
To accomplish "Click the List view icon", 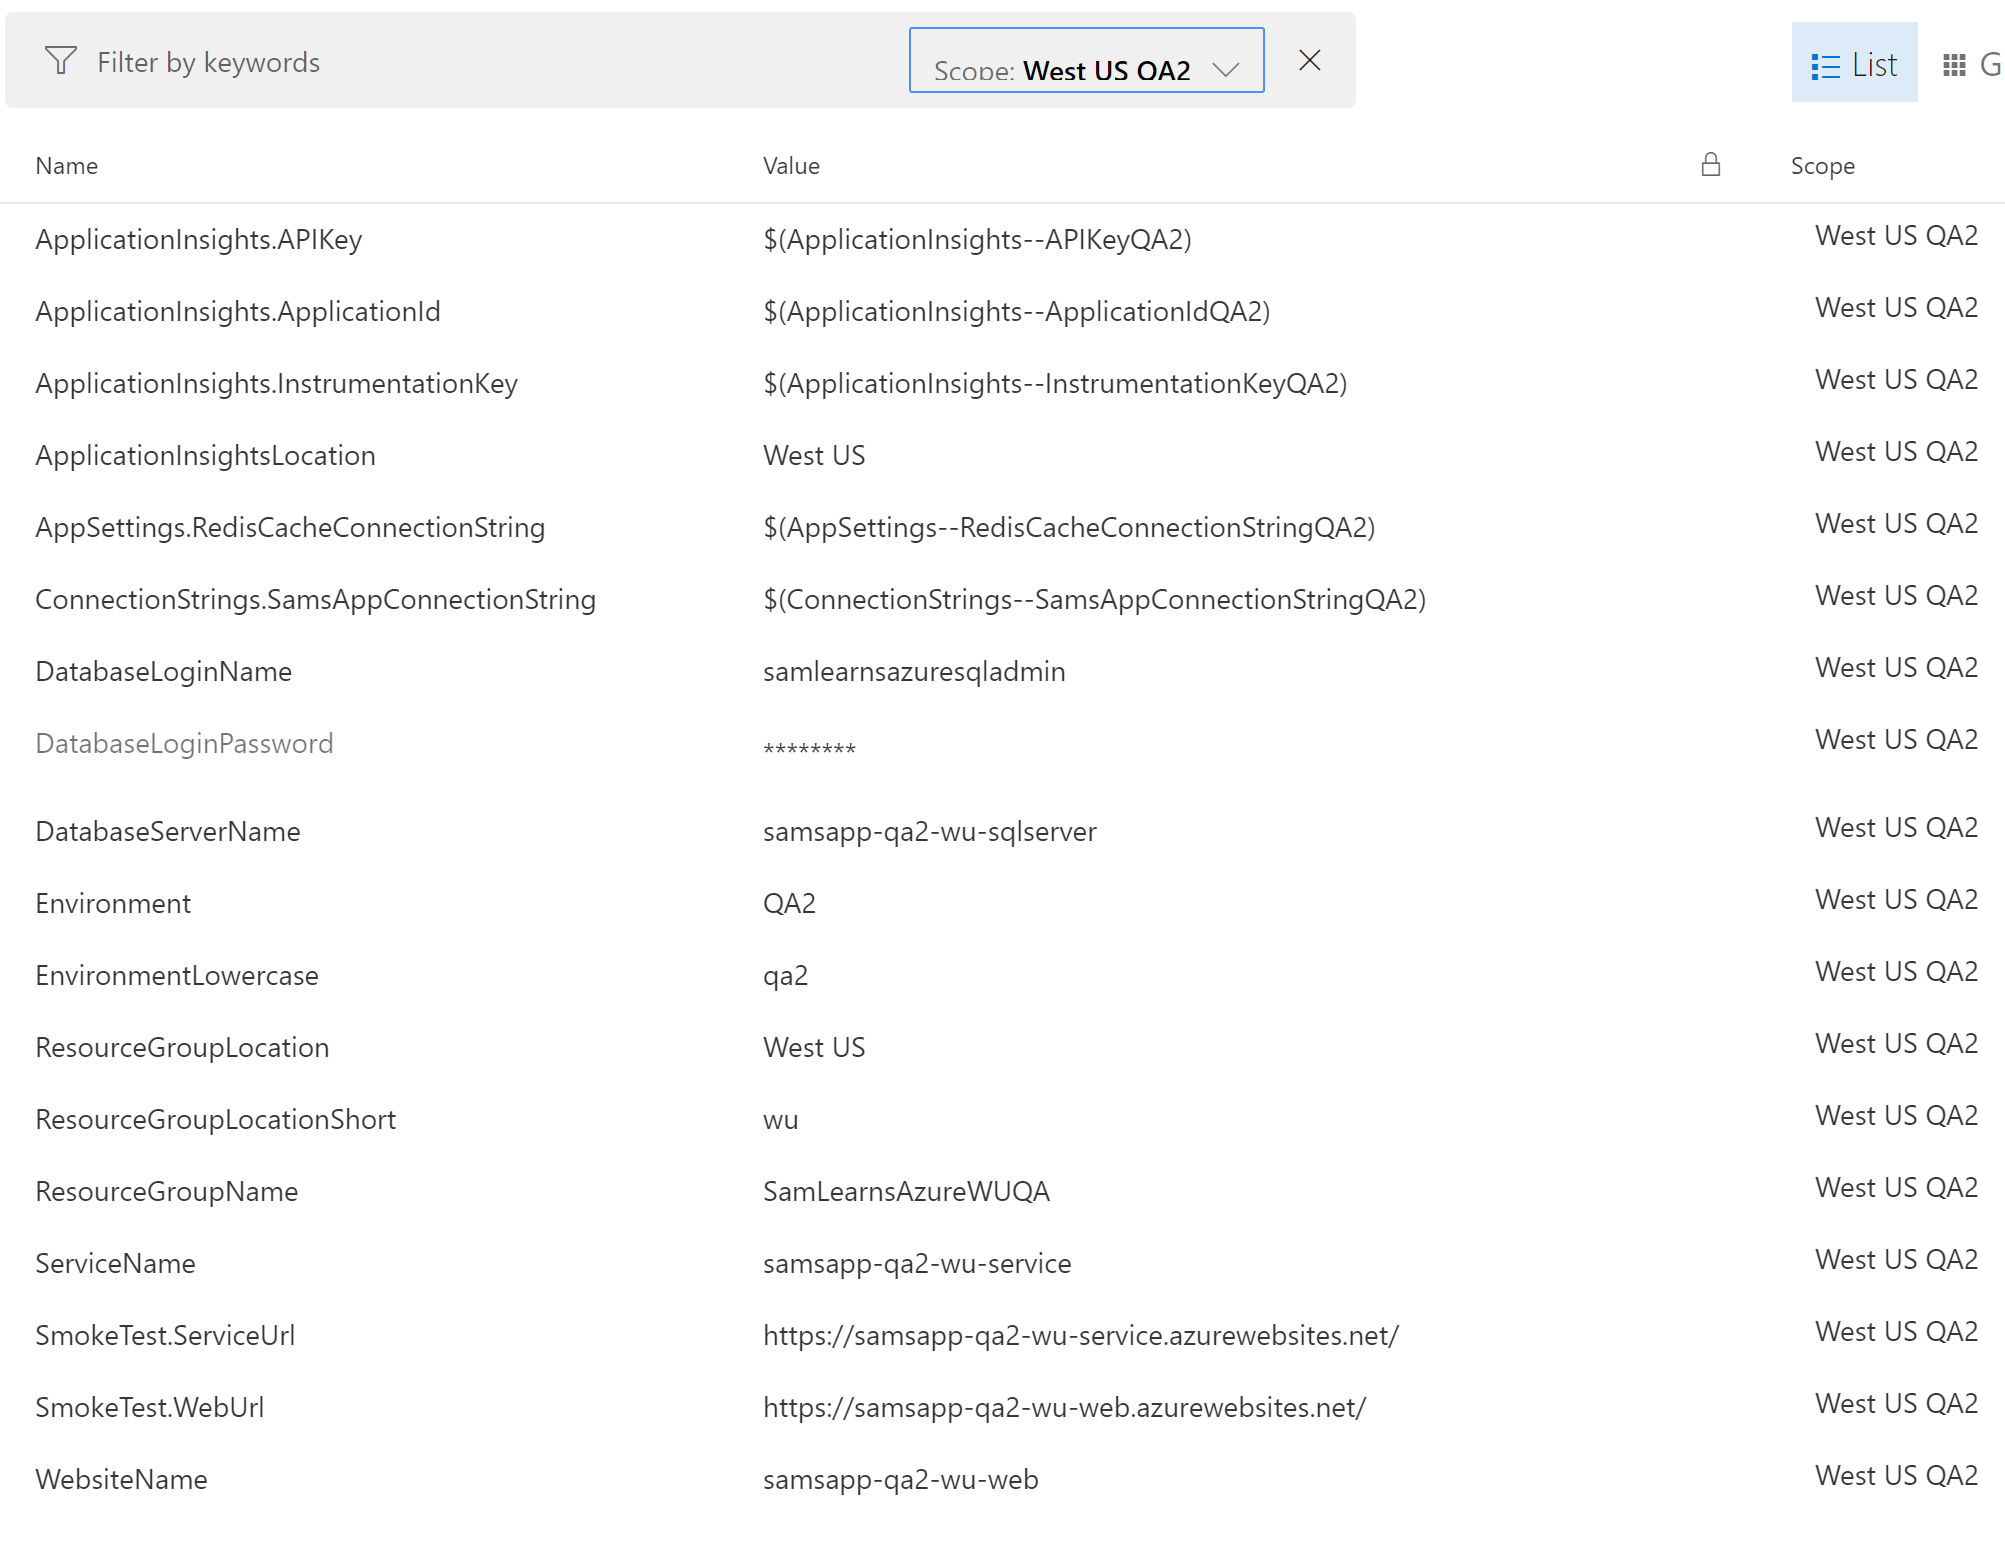I will point(1825,66).
